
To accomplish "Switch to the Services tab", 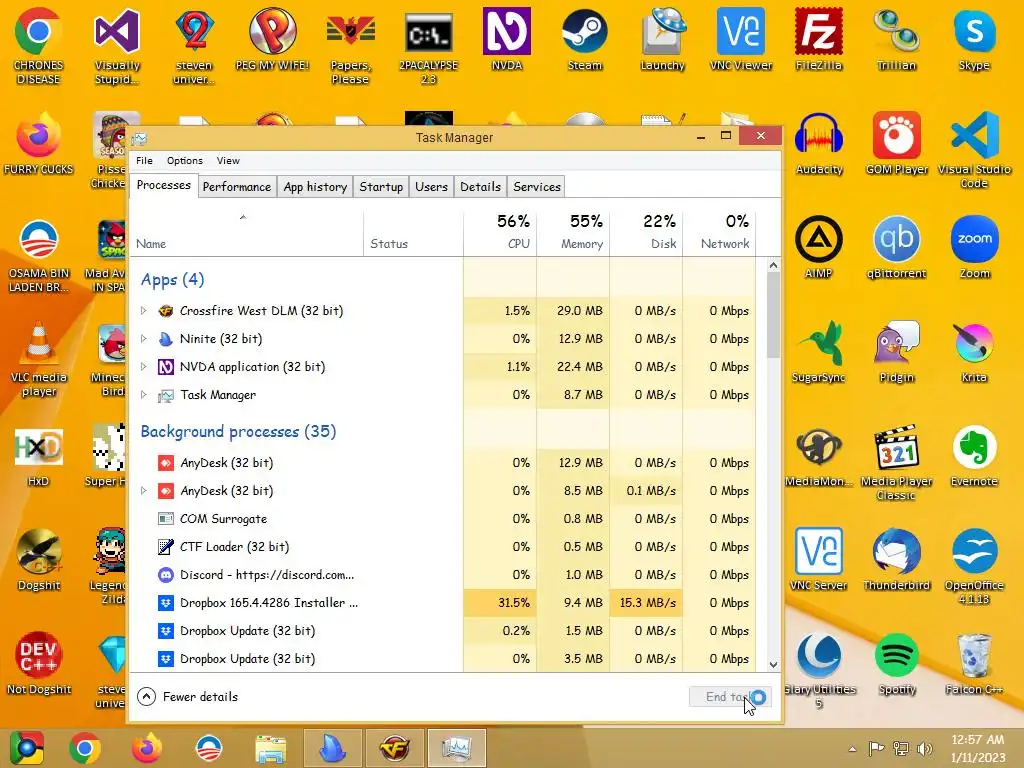I will (x=537, y=187).
